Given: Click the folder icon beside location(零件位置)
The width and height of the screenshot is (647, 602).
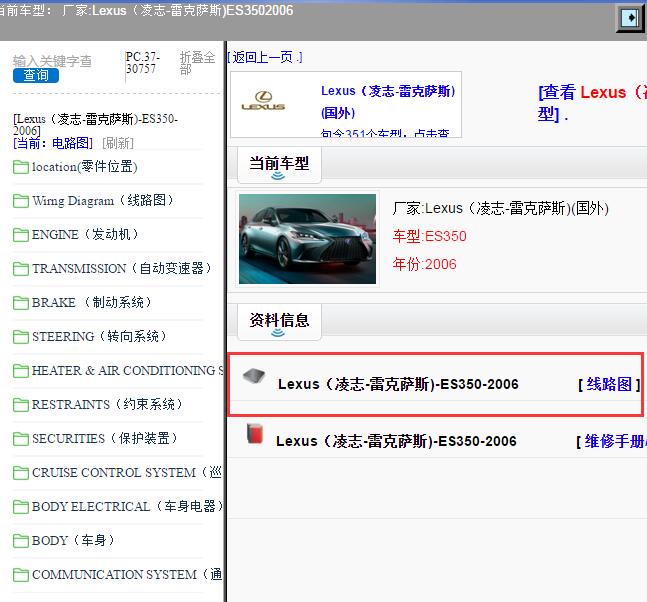Looking at the screenshot, I should click(21, 167).
